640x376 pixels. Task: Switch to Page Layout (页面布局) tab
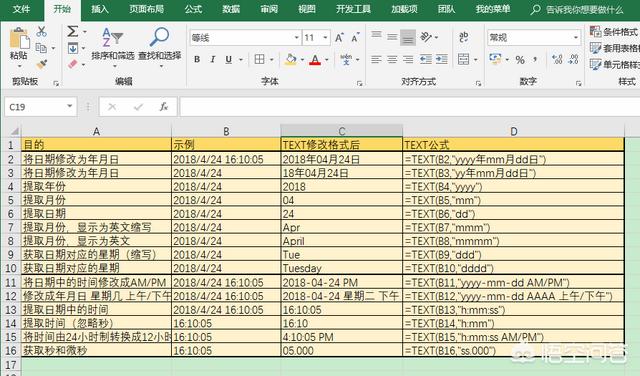pyautogui.click(x=147, y=9)
